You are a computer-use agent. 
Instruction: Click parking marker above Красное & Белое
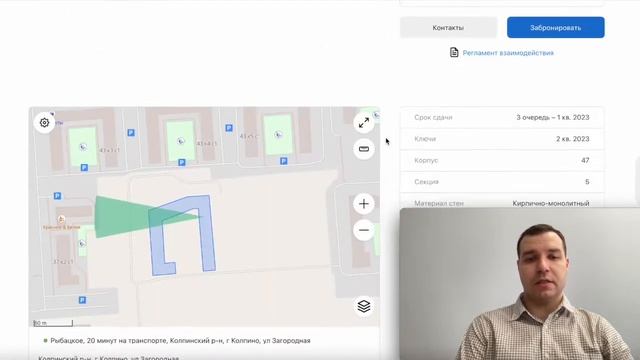pos(57,196)
